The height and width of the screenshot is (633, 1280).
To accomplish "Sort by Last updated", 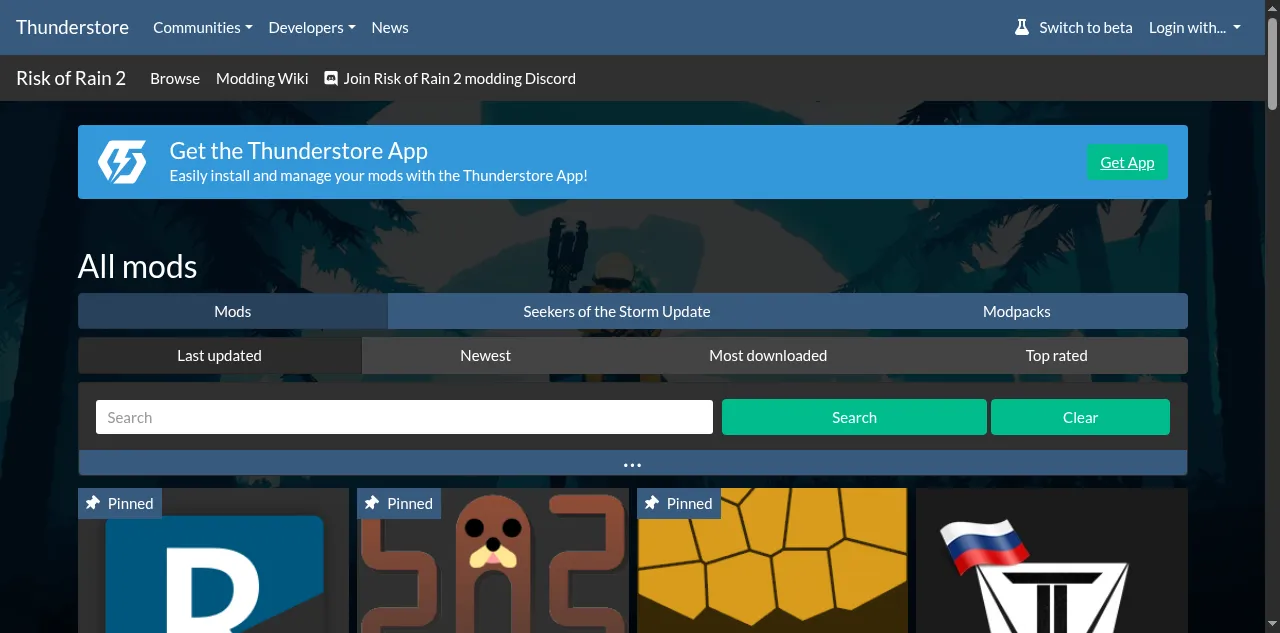I will point(219,355).
